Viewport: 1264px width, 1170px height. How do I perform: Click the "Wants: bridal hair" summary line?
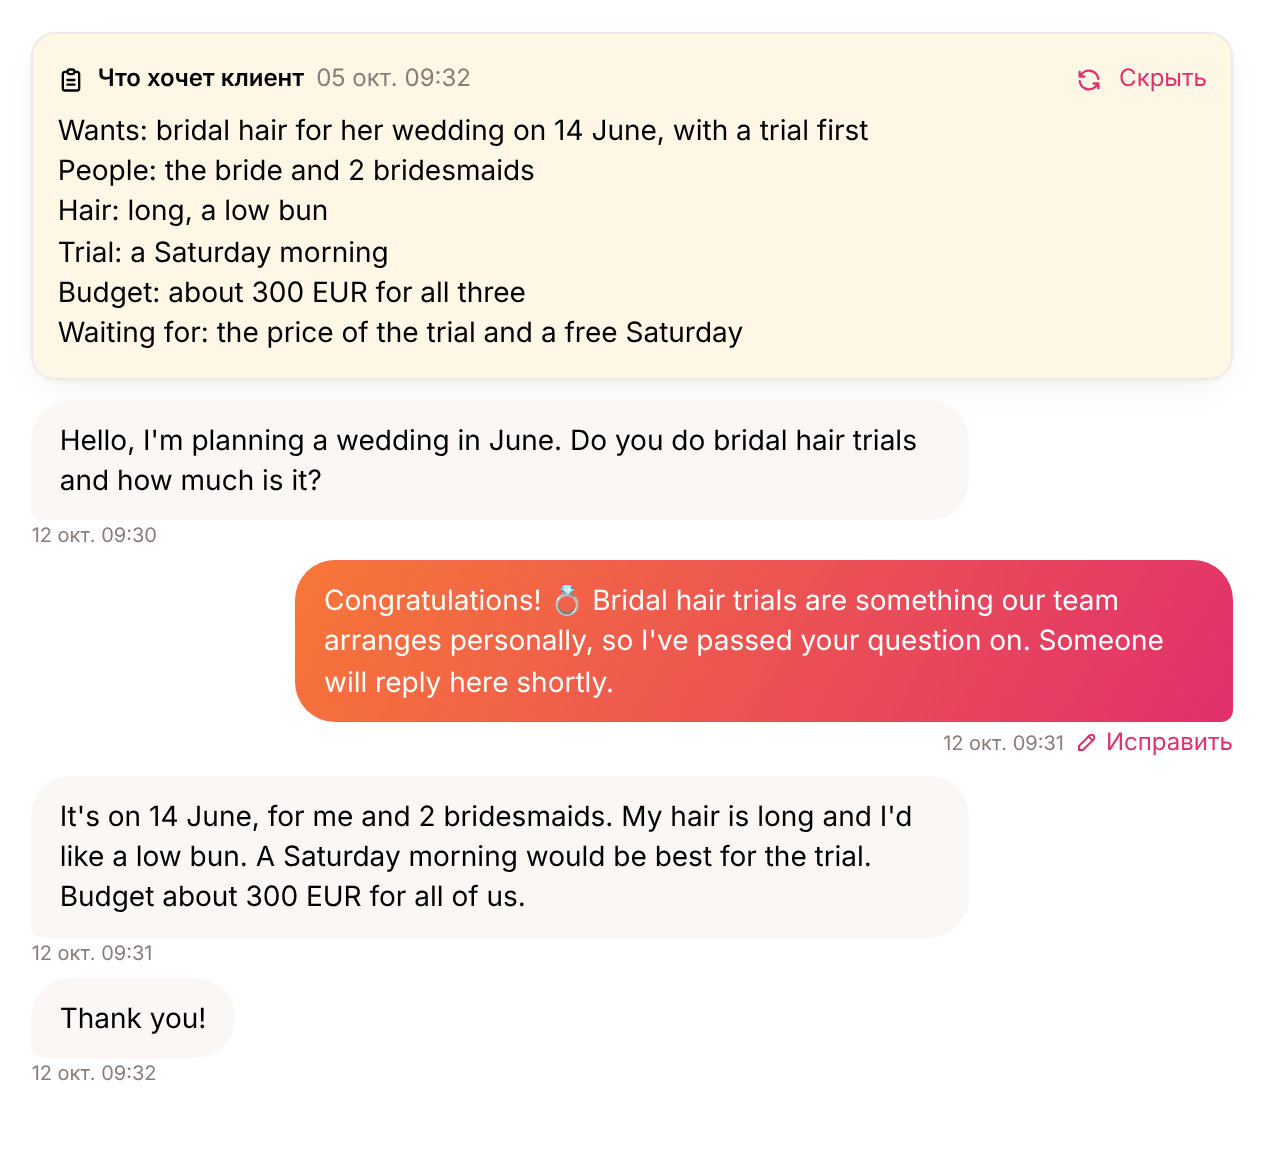tap(463, 130)
